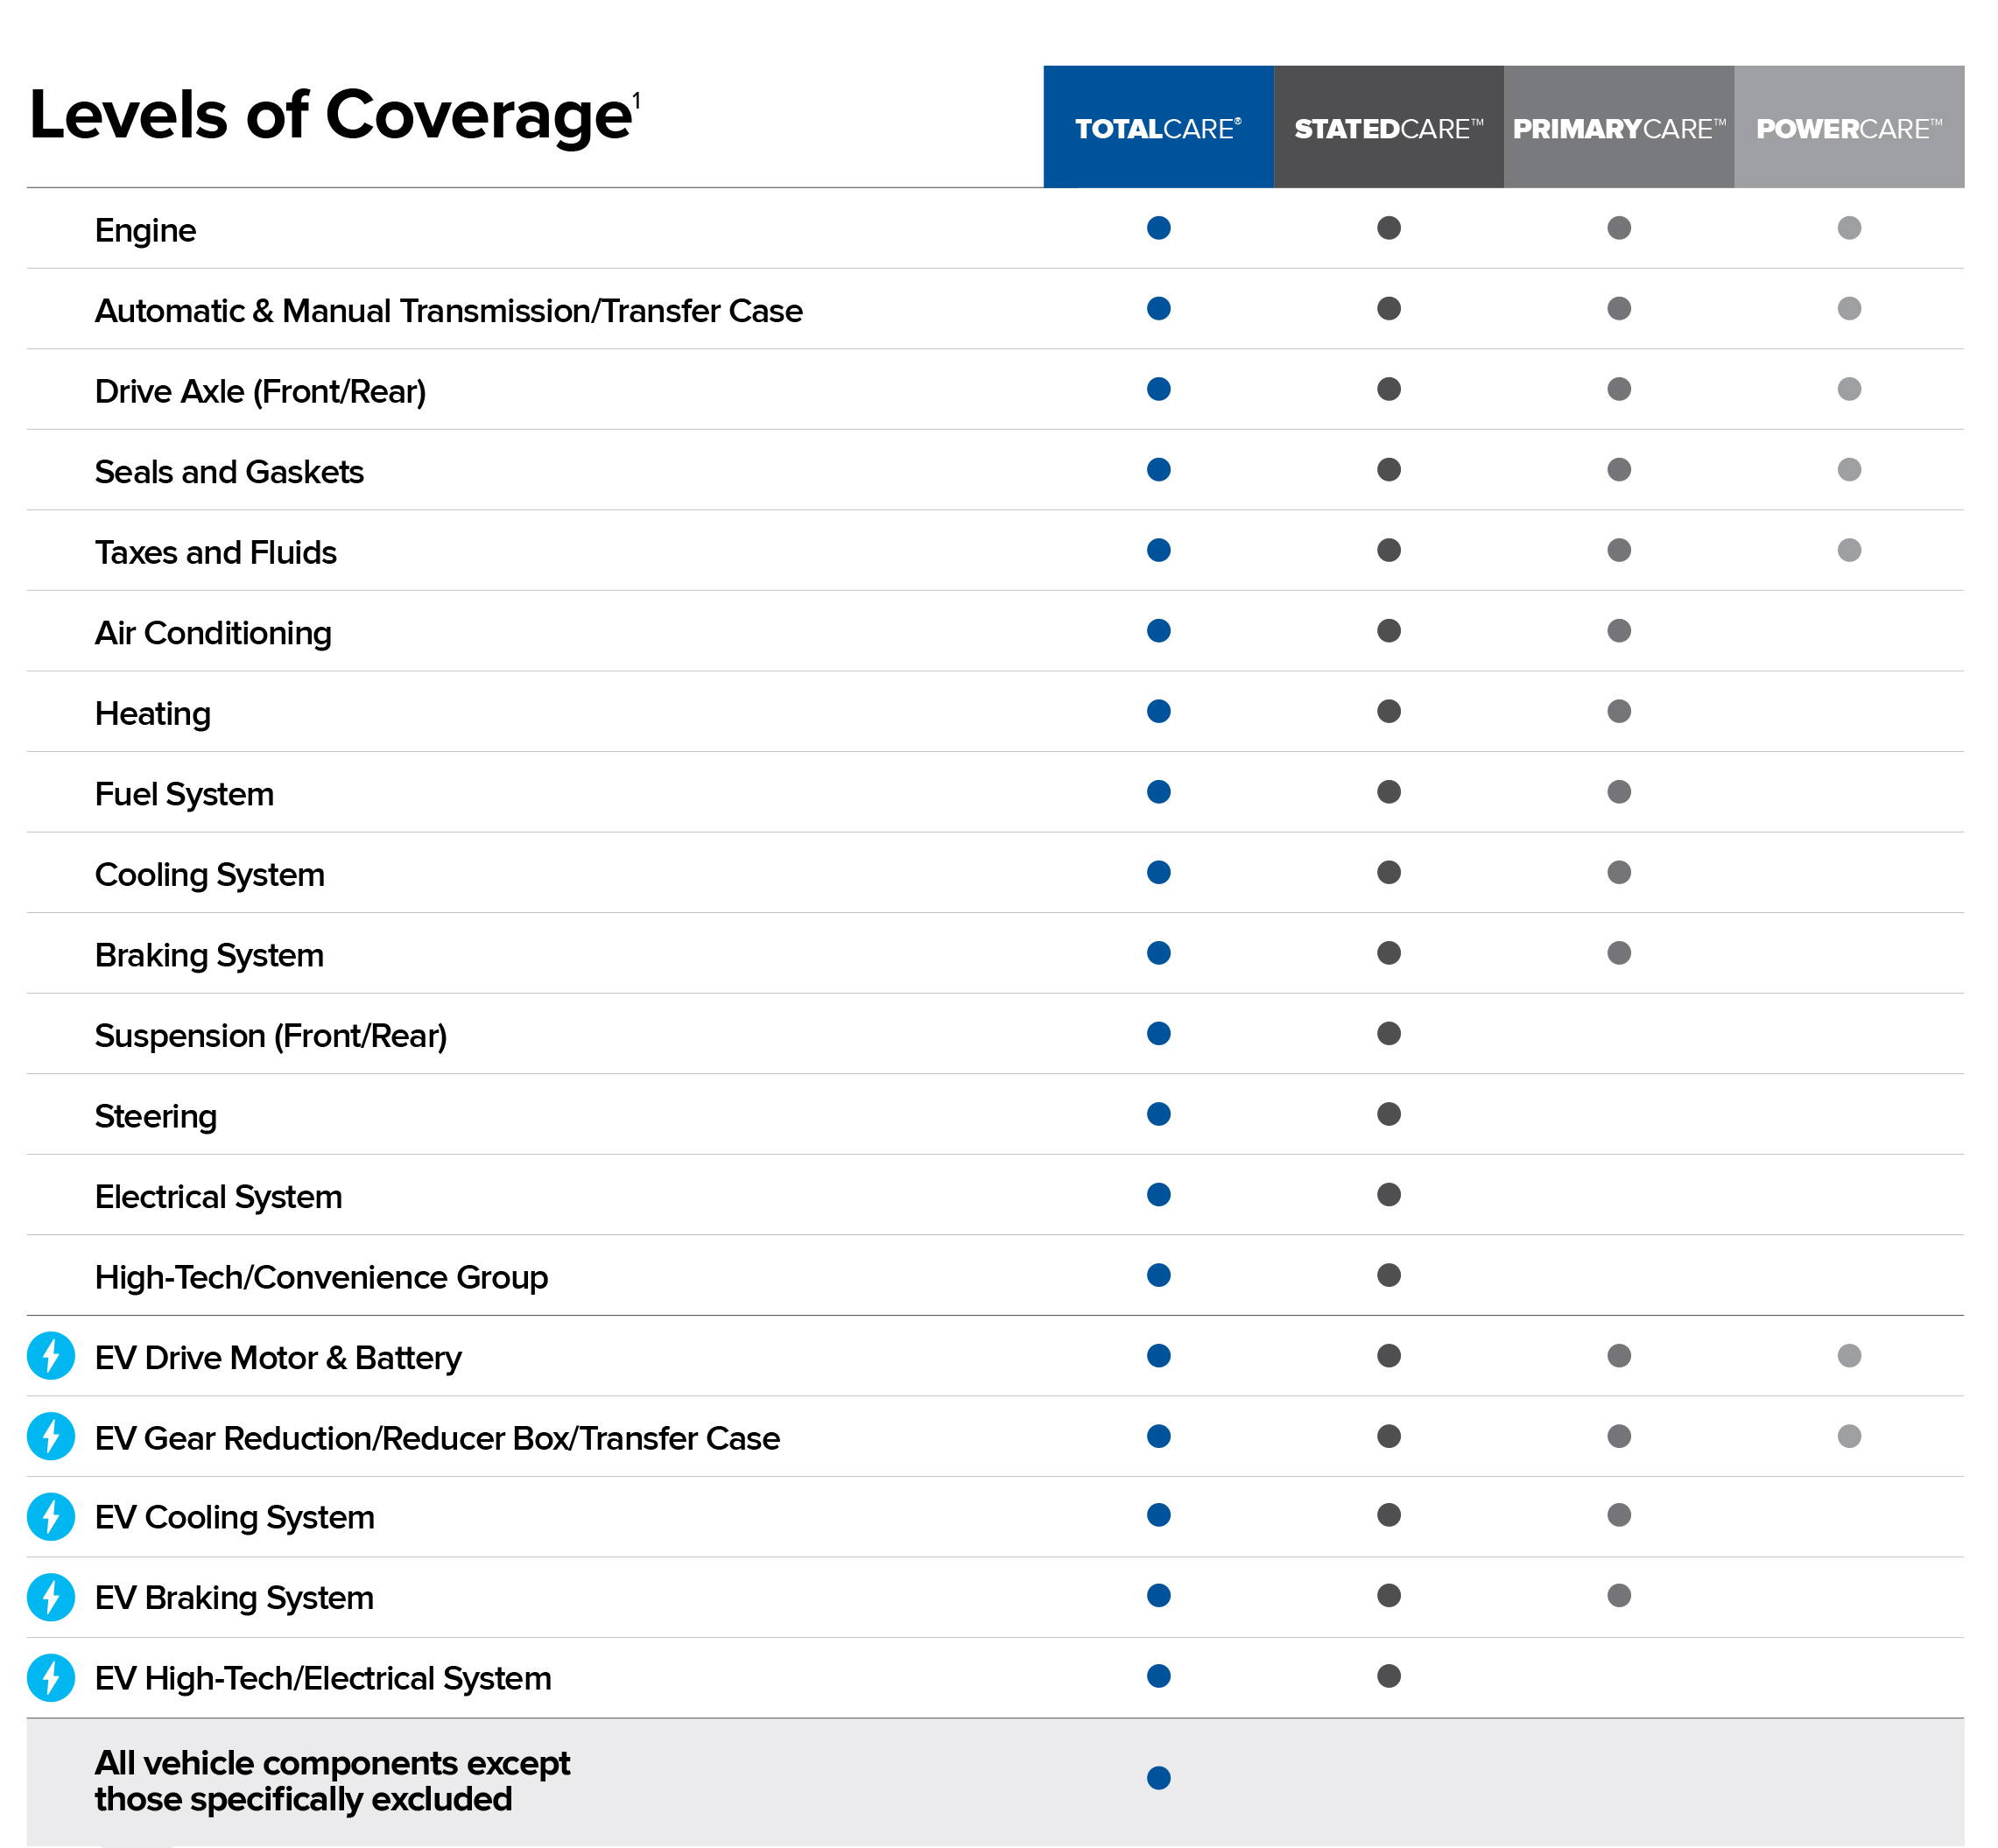Select the TOTALCARE column header
1998x1848 pixels.
click(x=1159, y=127)
